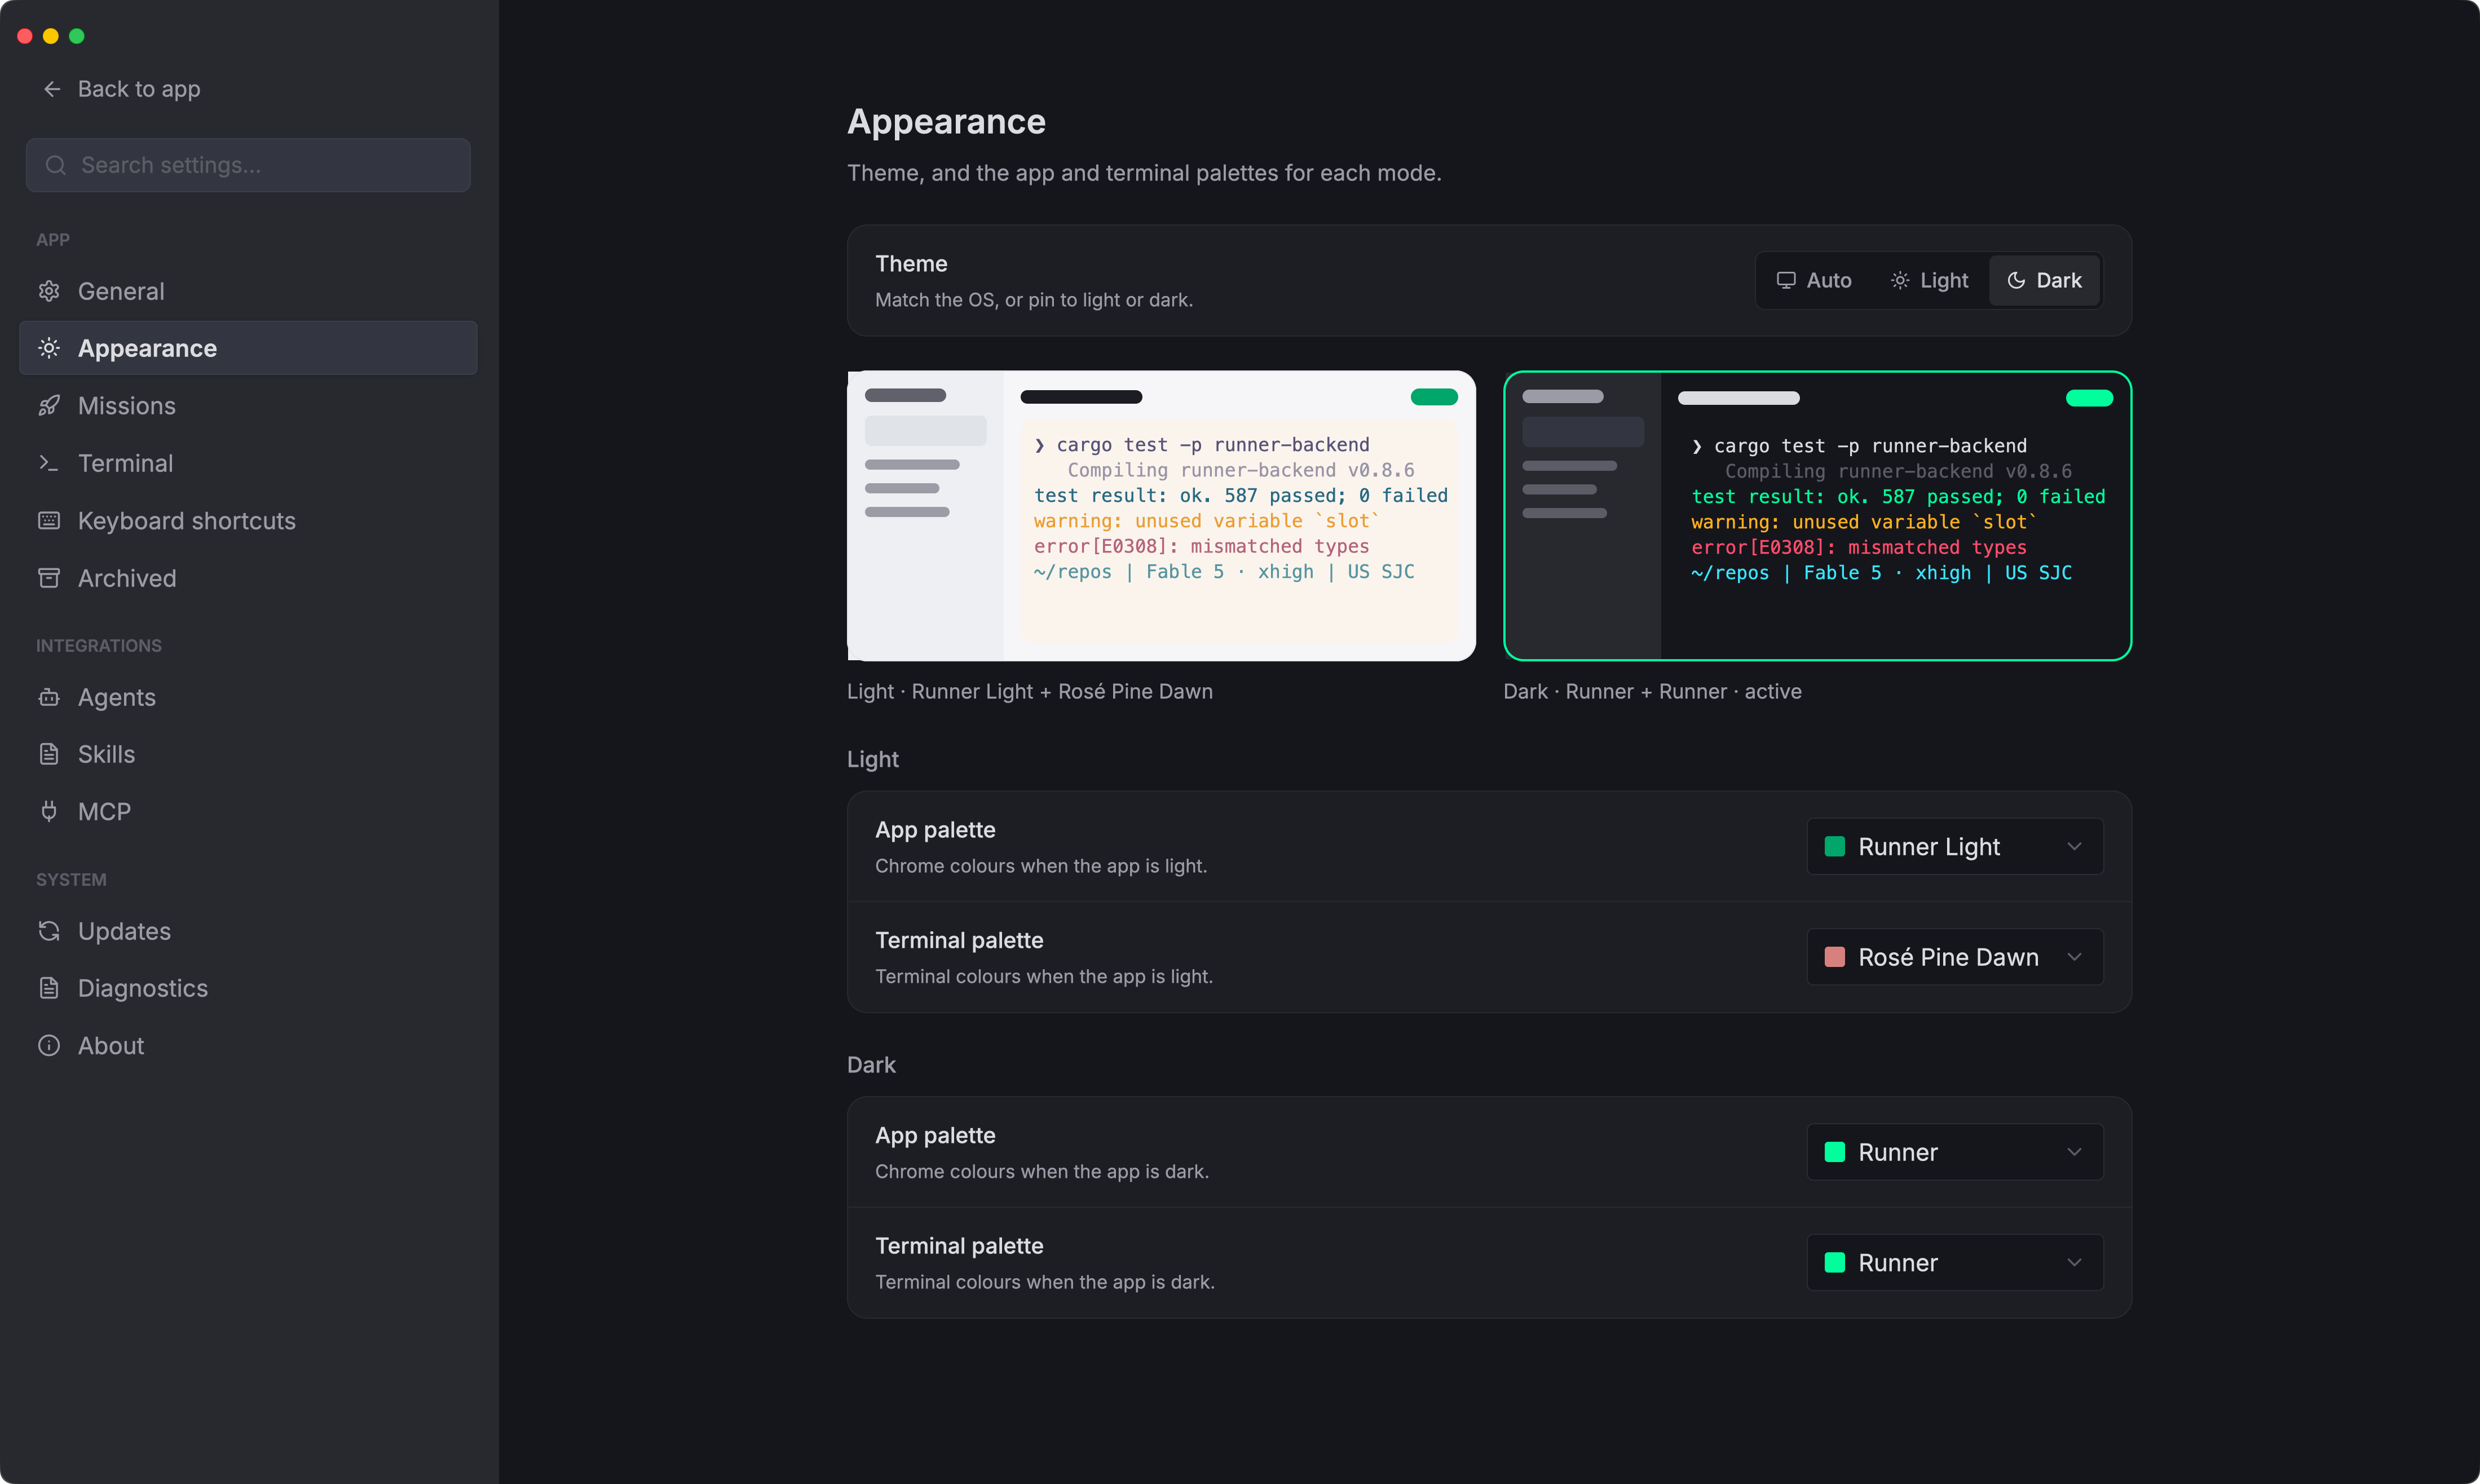
Task: Open Light App palette dropdown Runner Light
Action: tap(1955, 847)
